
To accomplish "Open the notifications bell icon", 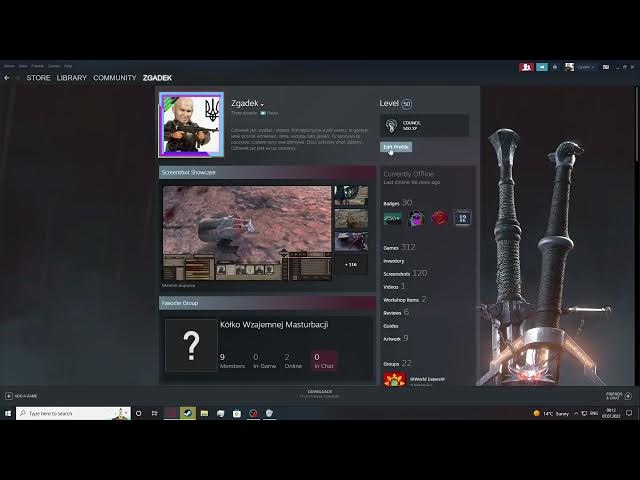I will pyautogui.click(x=555, y=67).
